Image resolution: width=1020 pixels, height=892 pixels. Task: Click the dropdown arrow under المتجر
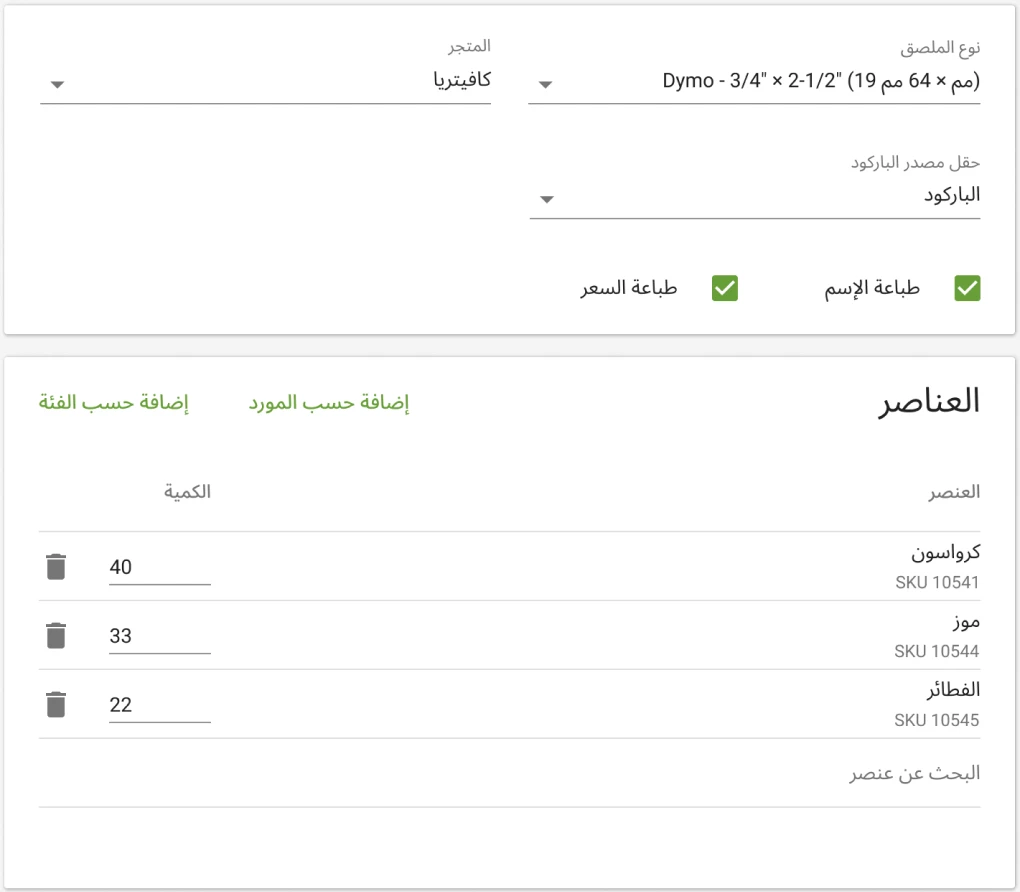pyautogui.click(x=57, y=85)
